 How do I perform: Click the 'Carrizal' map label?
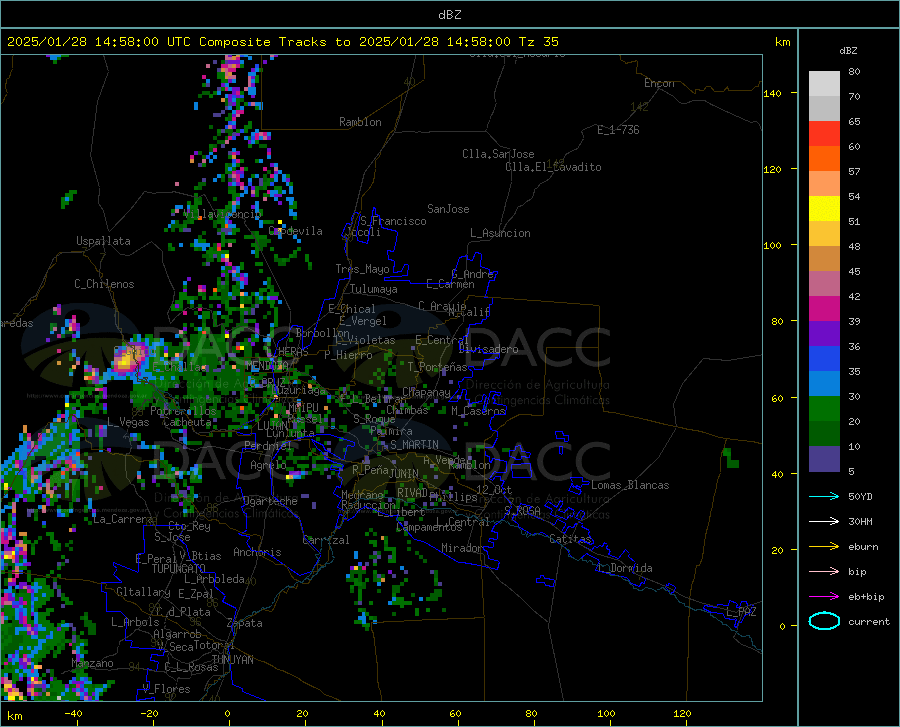click(x=326, y=540)
